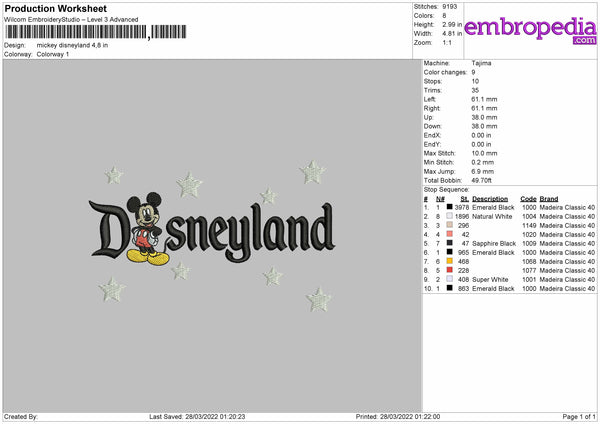Viewport: 600px width, 424px height.
Task: Click the pink swatch with code 1020
Action: tap(450, 234)
